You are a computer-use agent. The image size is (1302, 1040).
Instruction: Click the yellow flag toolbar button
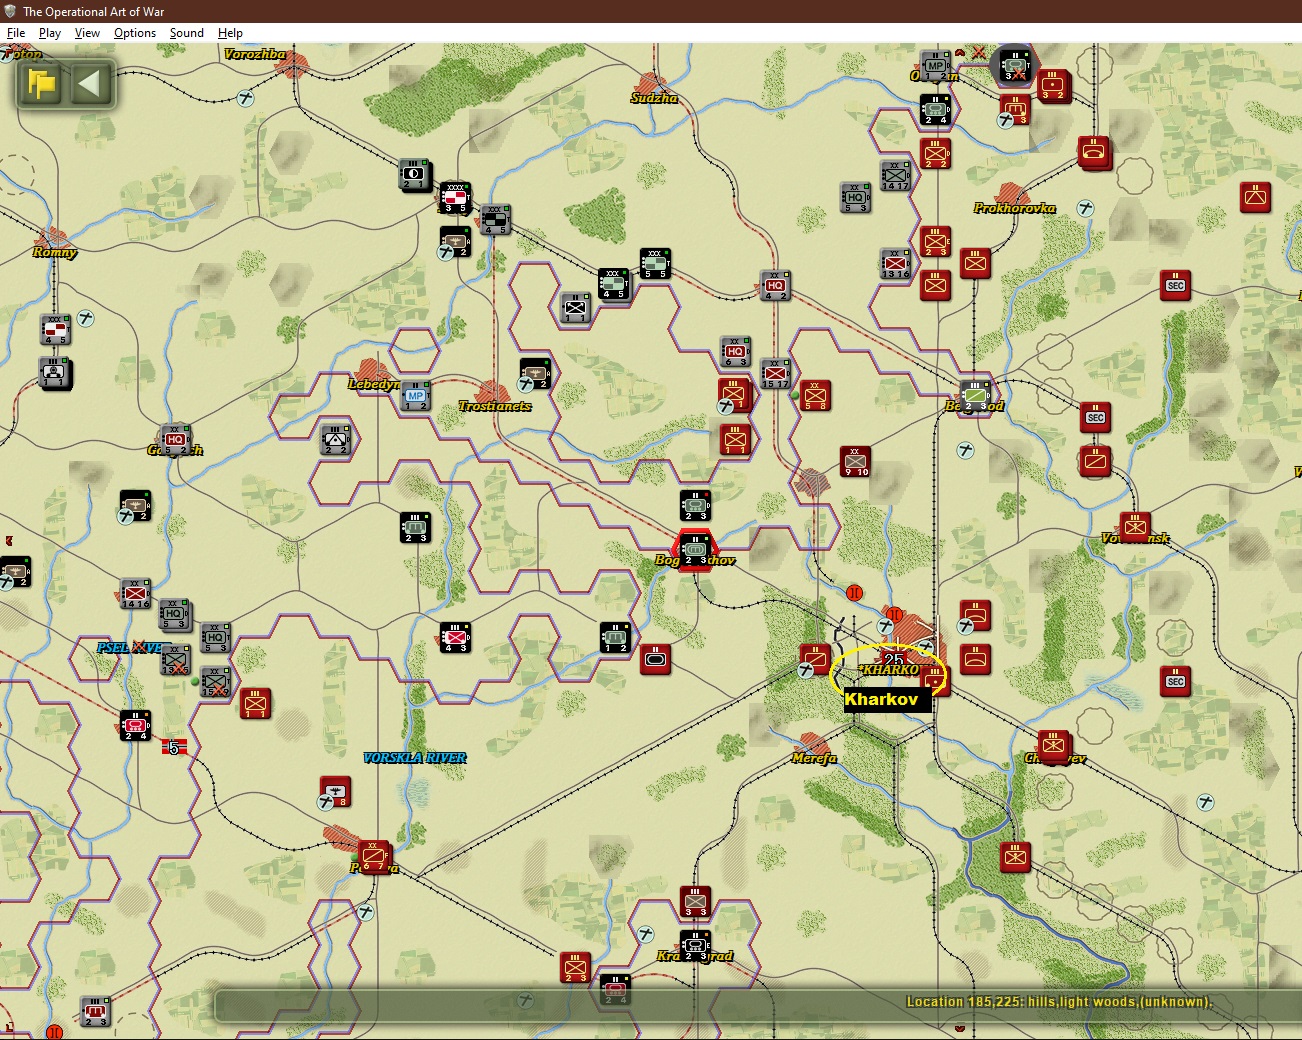click(42, 84)
